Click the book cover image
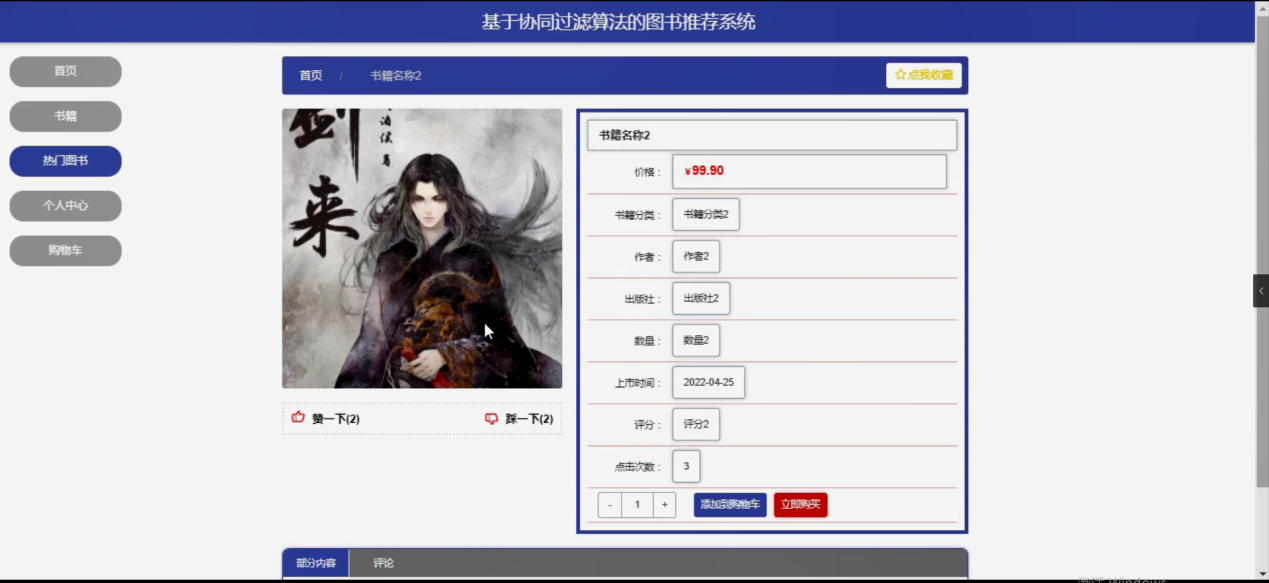Screen dimensions: 1269x583 point(422,248)
